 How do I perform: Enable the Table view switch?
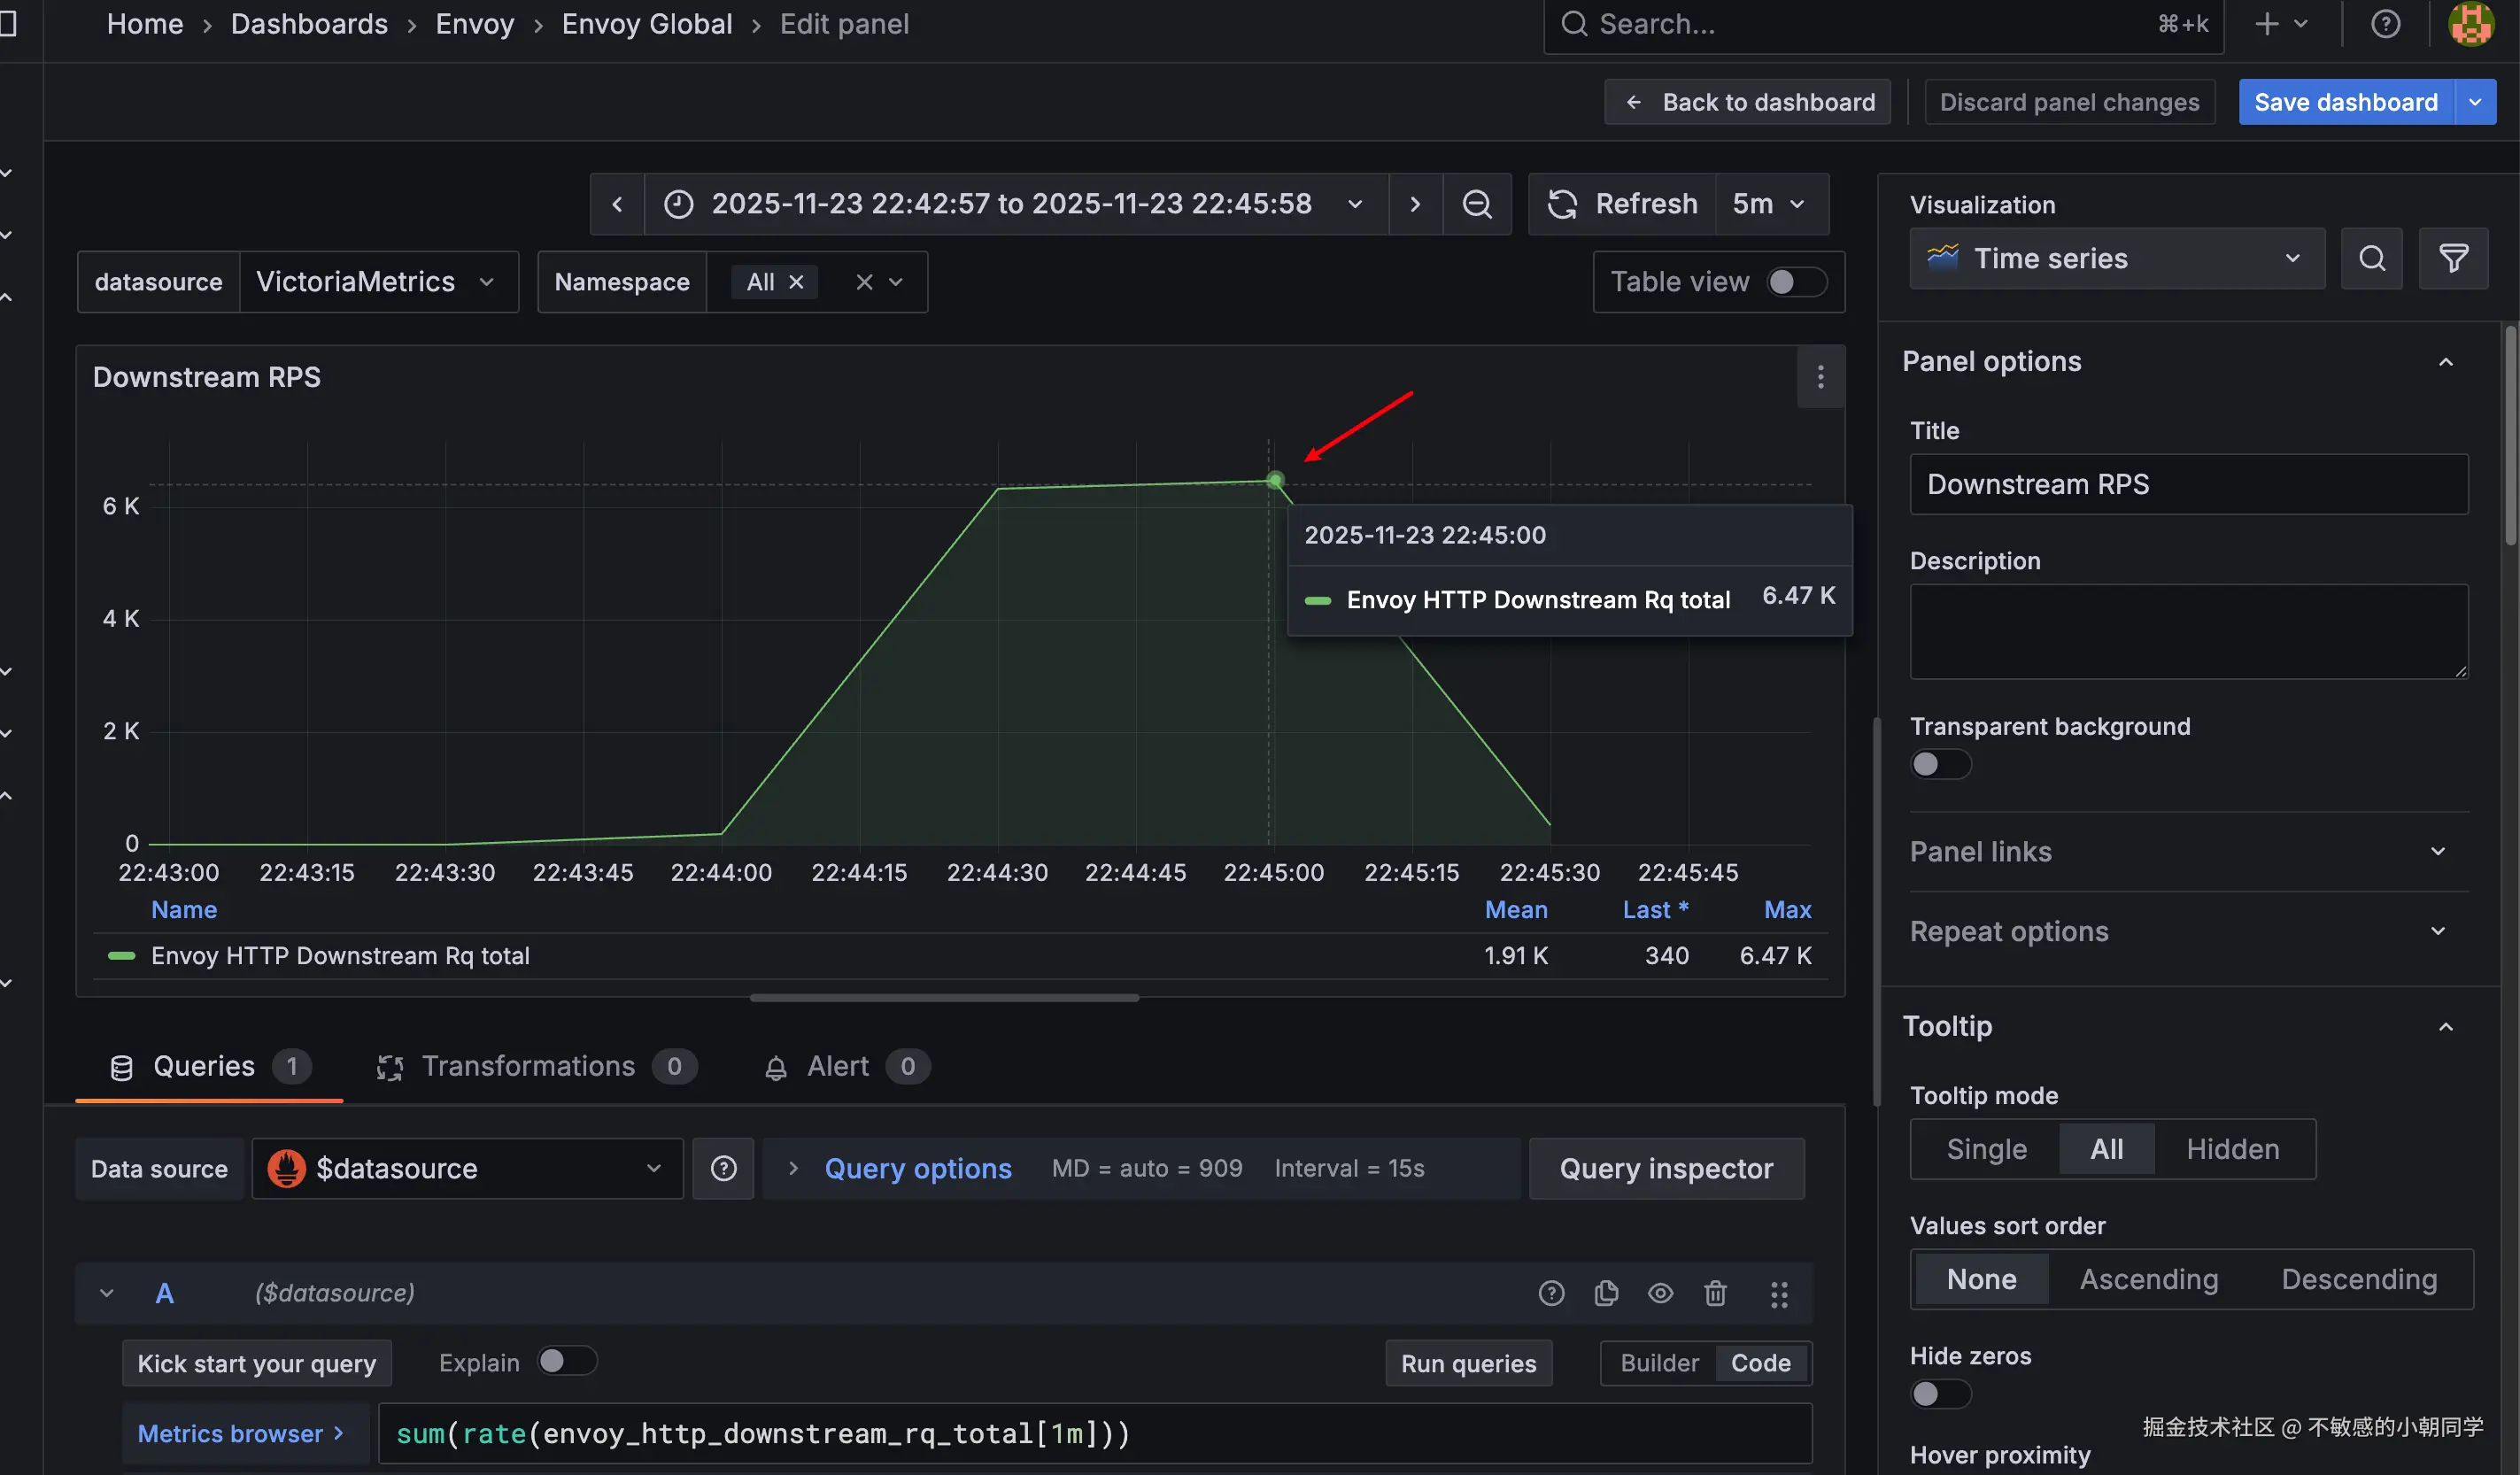(x=1795, y=282)
